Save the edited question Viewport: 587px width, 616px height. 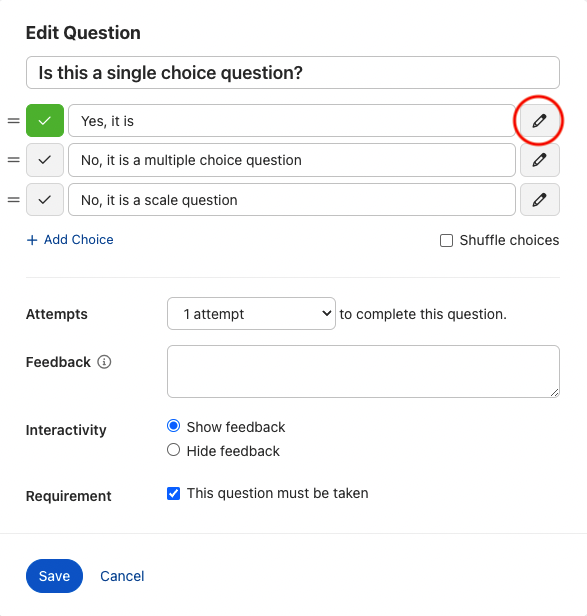[54, 576]
